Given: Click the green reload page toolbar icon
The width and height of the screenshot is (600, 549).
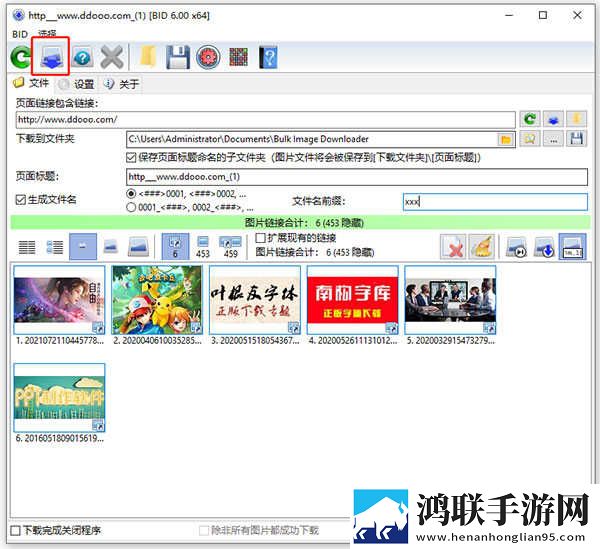Looking at the screenshot, I should [20, 57].
